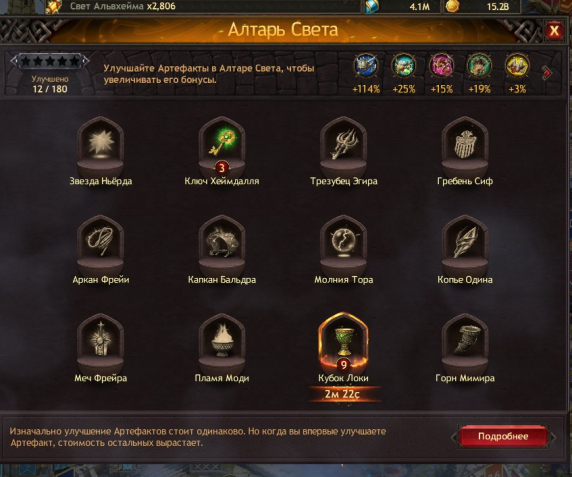The height and width of the screenshot is (477, 572).
Task: Expand bonuses with the red arrow
Action: click(547, 73)
